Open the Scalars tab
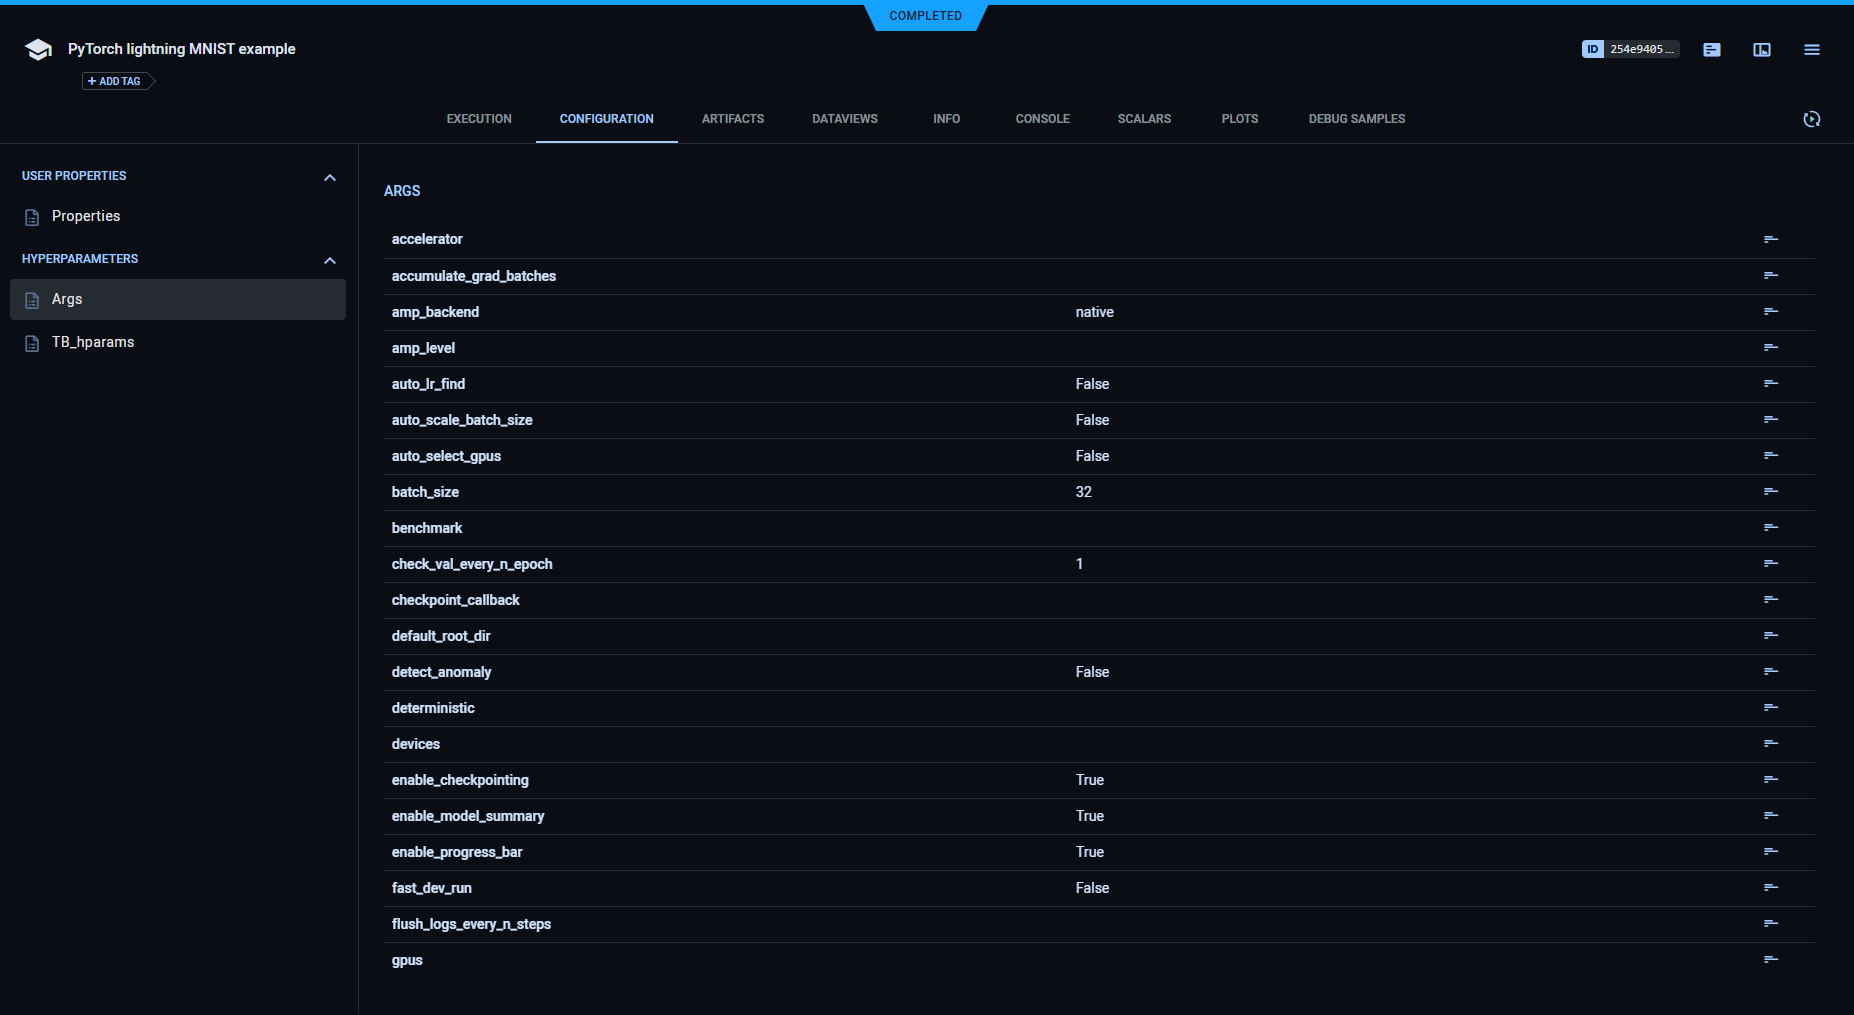 click(1144, 119)
